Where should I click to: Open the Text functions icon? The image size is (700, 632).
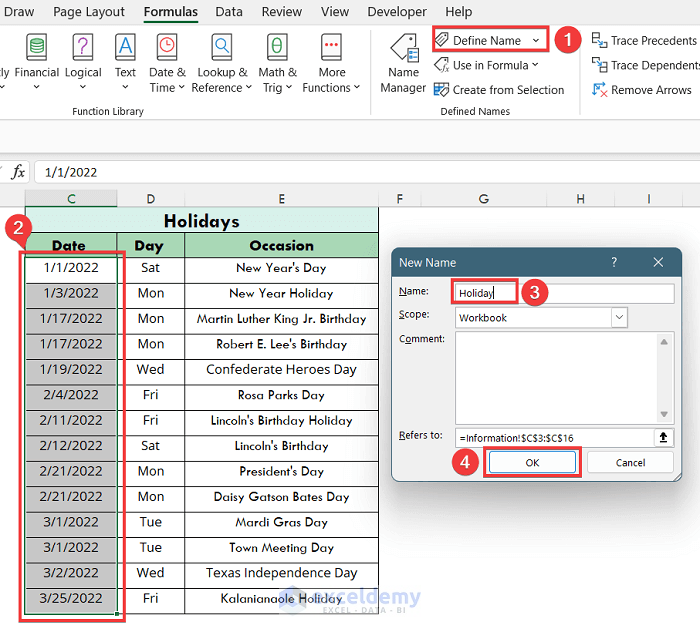[125, 47]
